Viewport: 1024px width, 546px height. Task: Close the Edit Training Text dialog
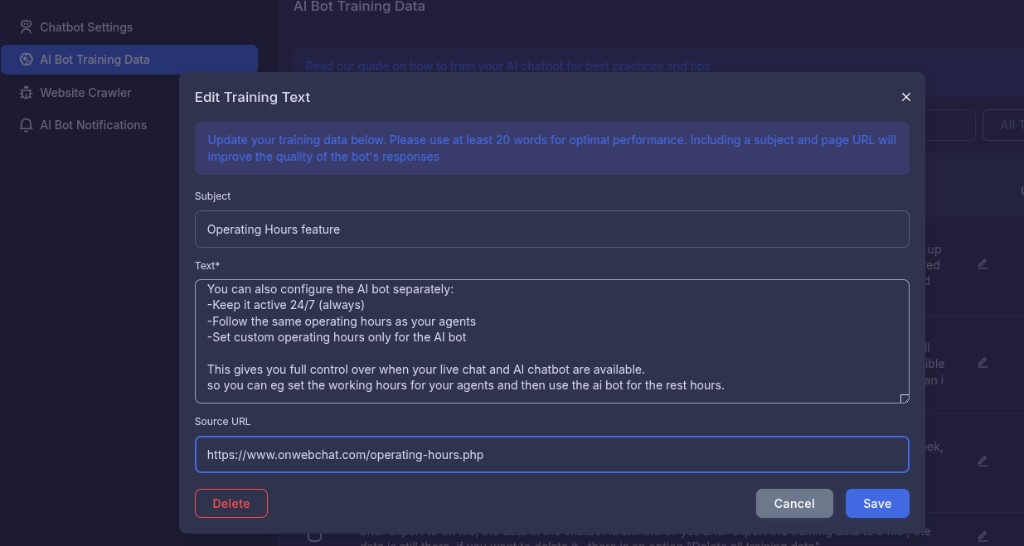[906, 97]
